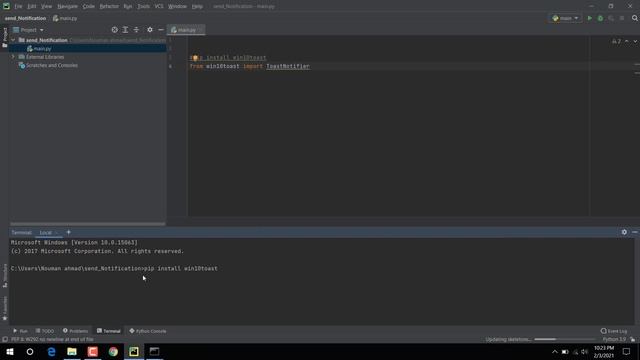Open Cortana search circle on taskbar
Screen dimensions: 640x360
[30, 351]
